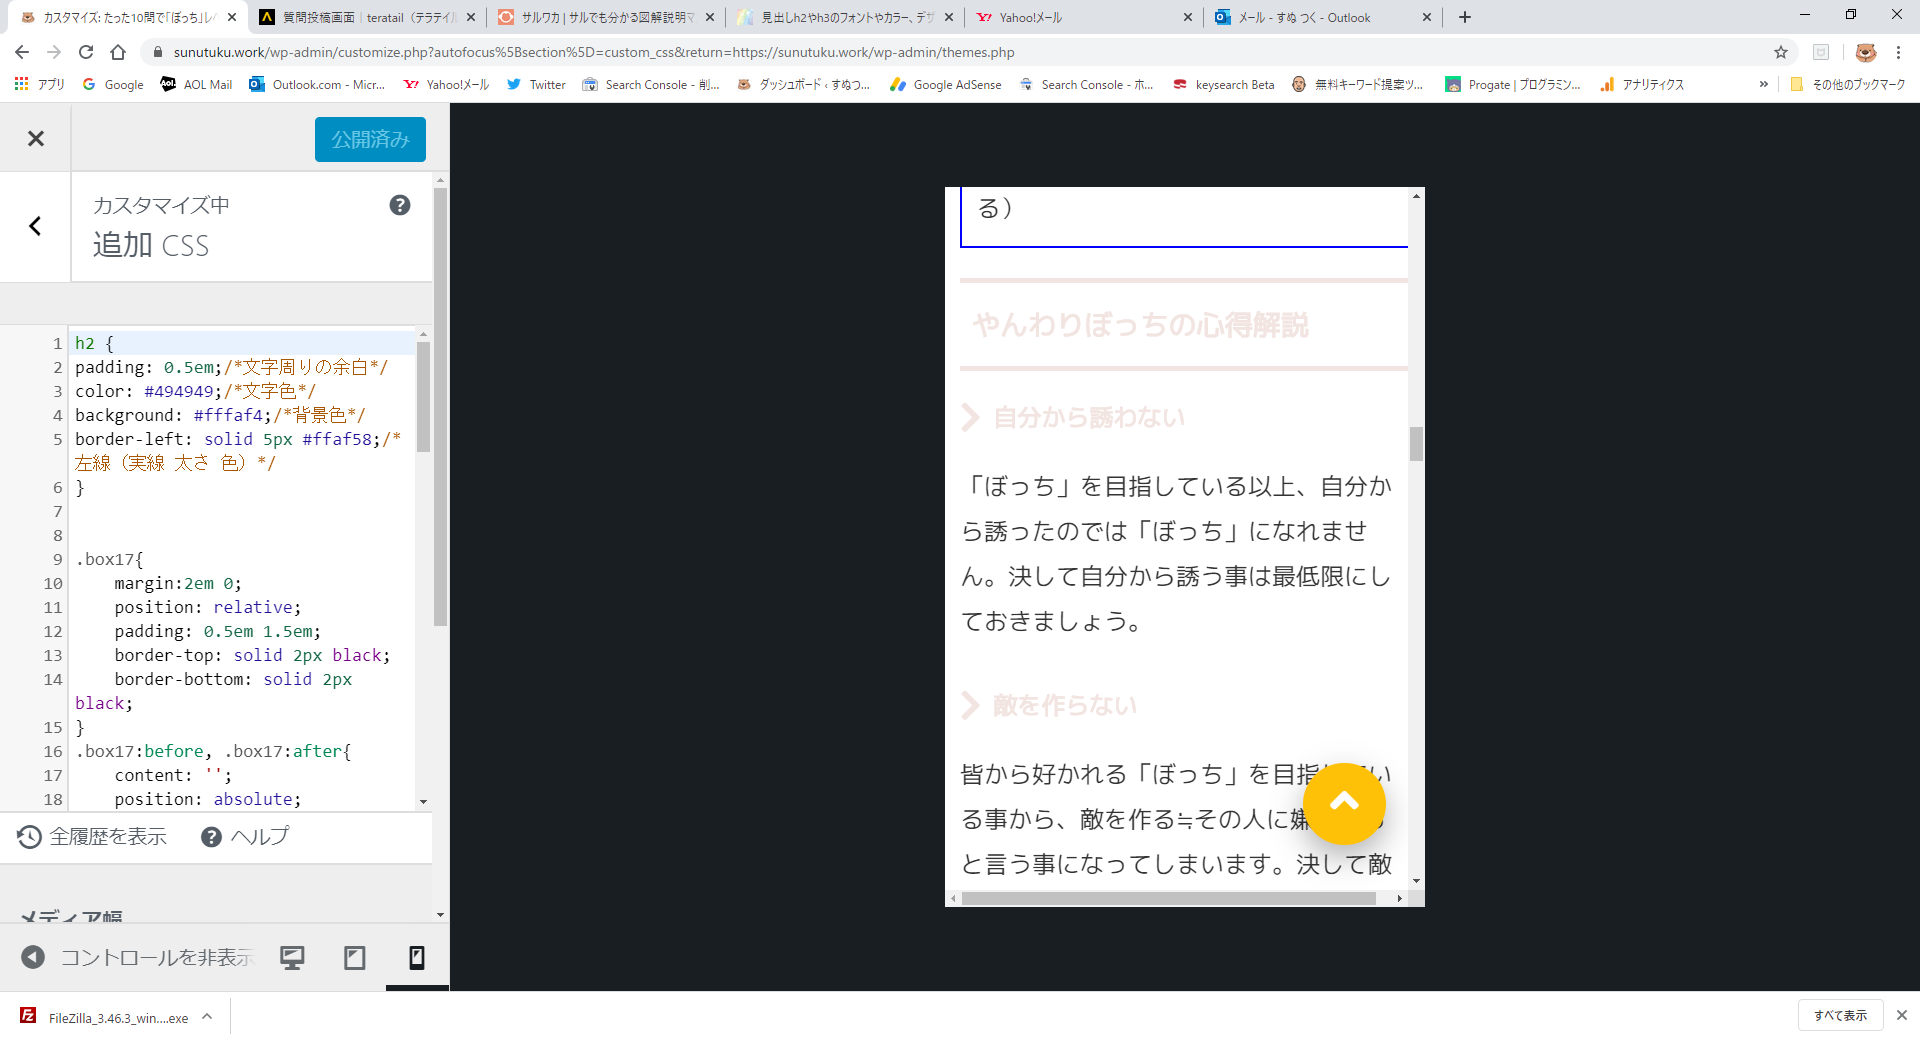Click the clock icon beside 全履歴を表示
Viewport: 1920px width, 1040px height.
tap(27, 837)
